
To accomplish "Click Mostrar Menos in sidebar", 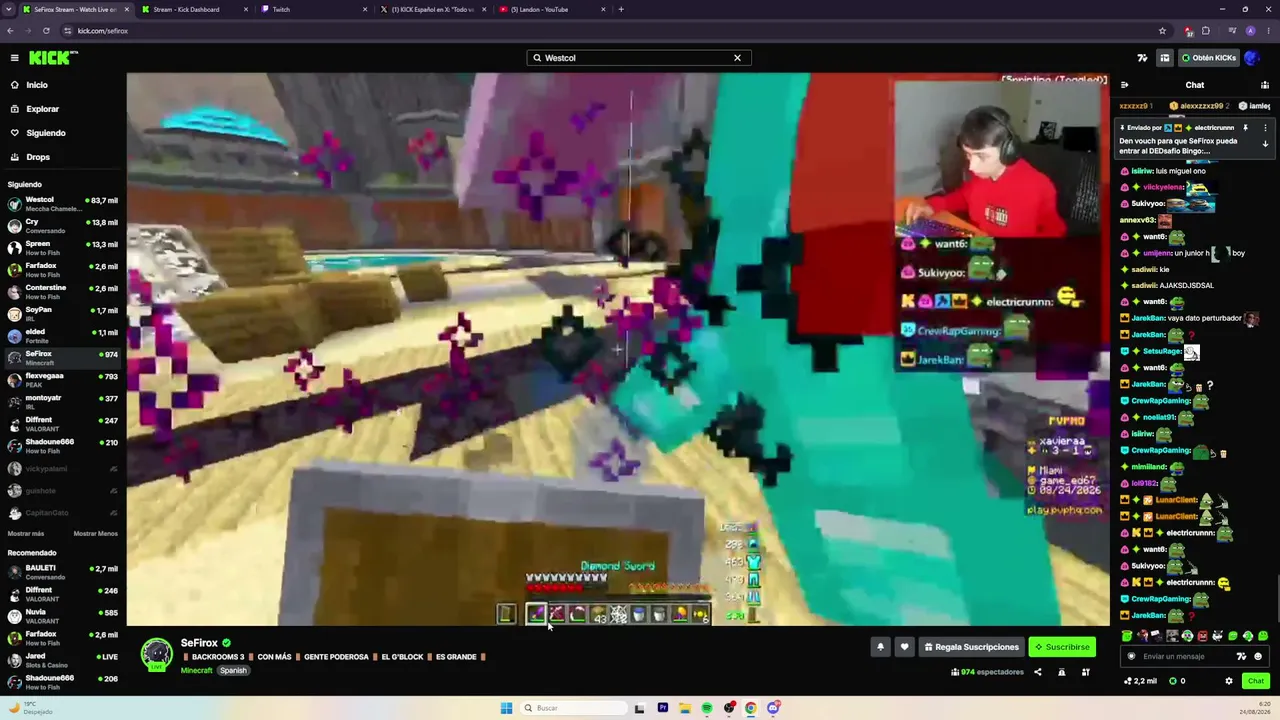I will 96,533.
